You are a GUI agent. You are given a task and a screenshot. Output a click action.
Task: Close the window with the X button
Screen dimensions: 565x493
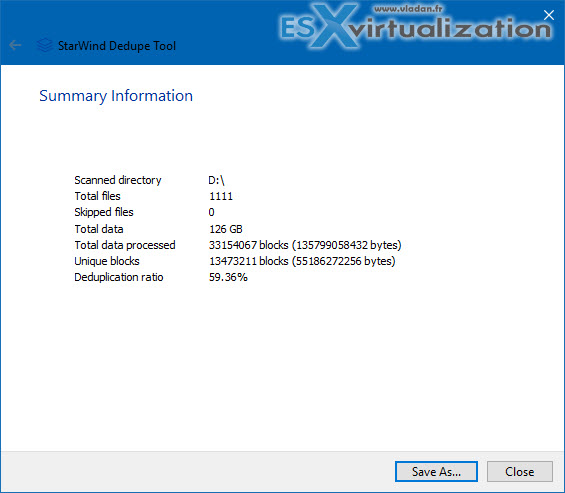coord(548,15)
